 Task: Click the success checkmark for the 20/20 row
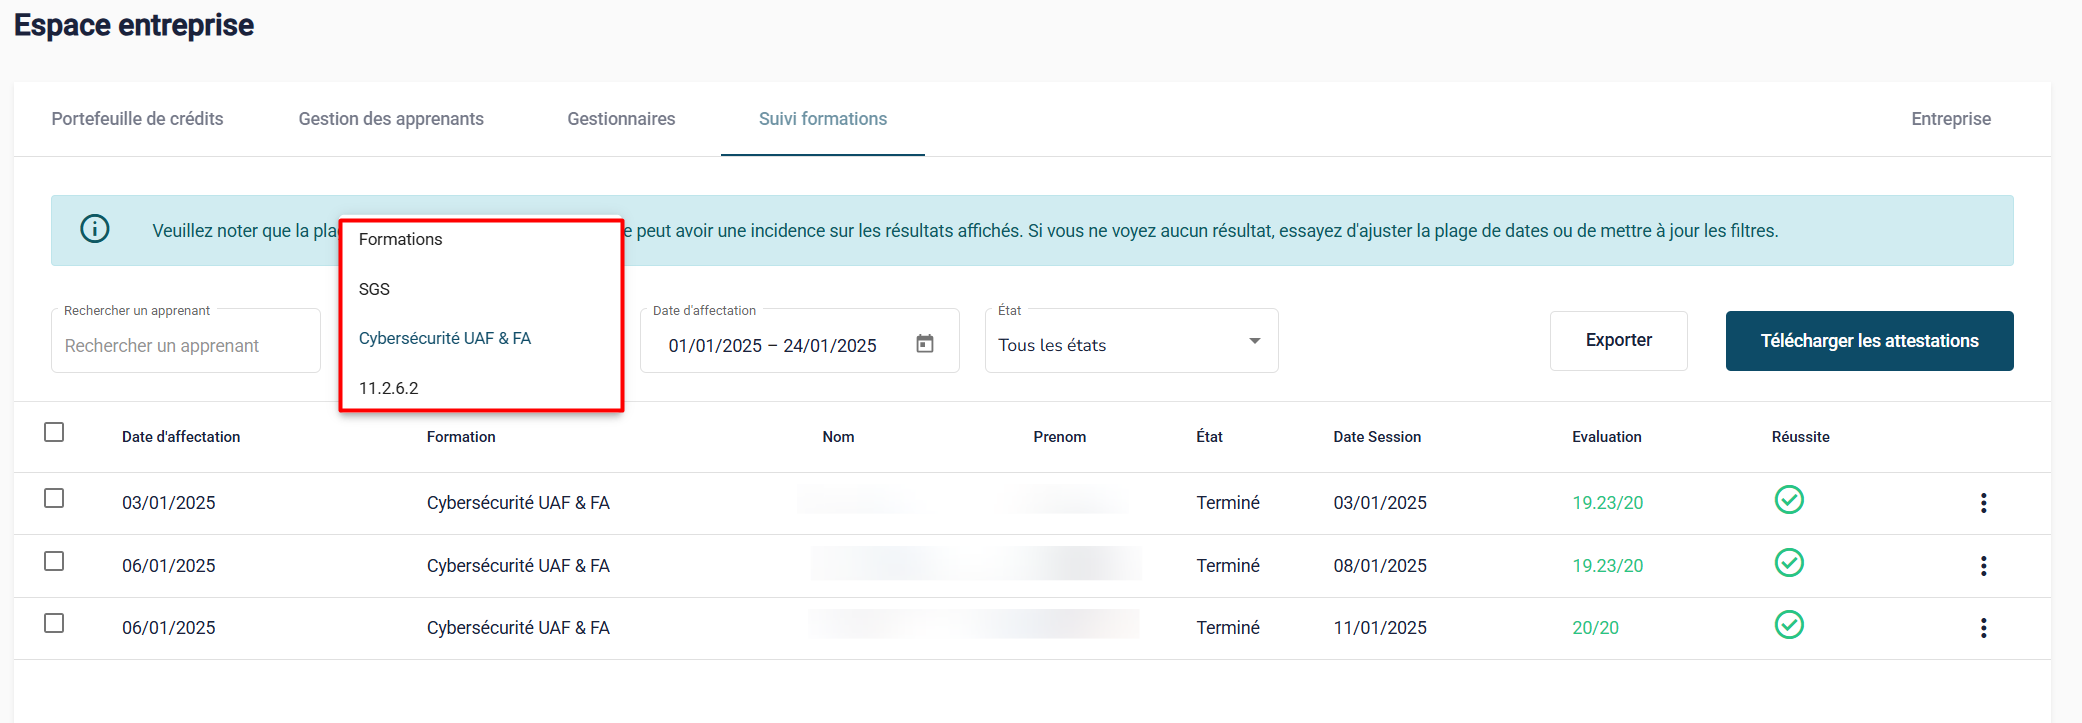coord(1788,625)
